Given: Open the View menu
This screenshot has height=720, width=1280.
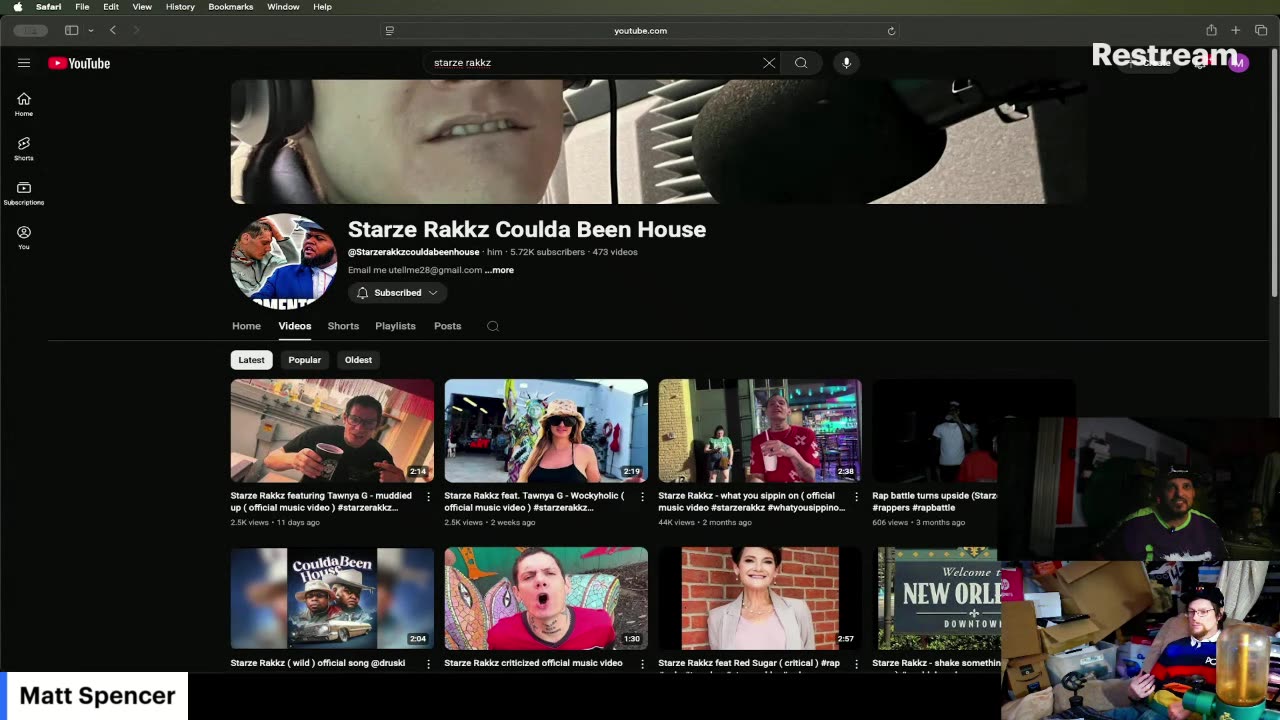Looking at the screenshot, I should click(x=142, y=7).
